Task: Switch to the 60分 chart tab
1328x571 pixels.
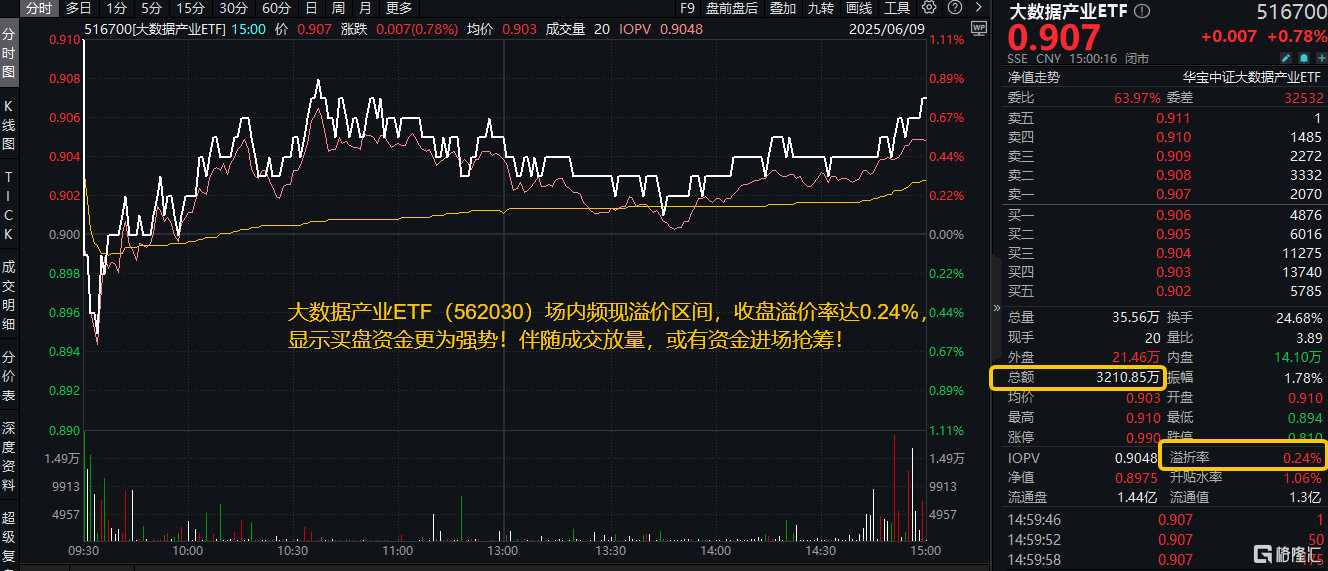Action: (x=276, y=8)
